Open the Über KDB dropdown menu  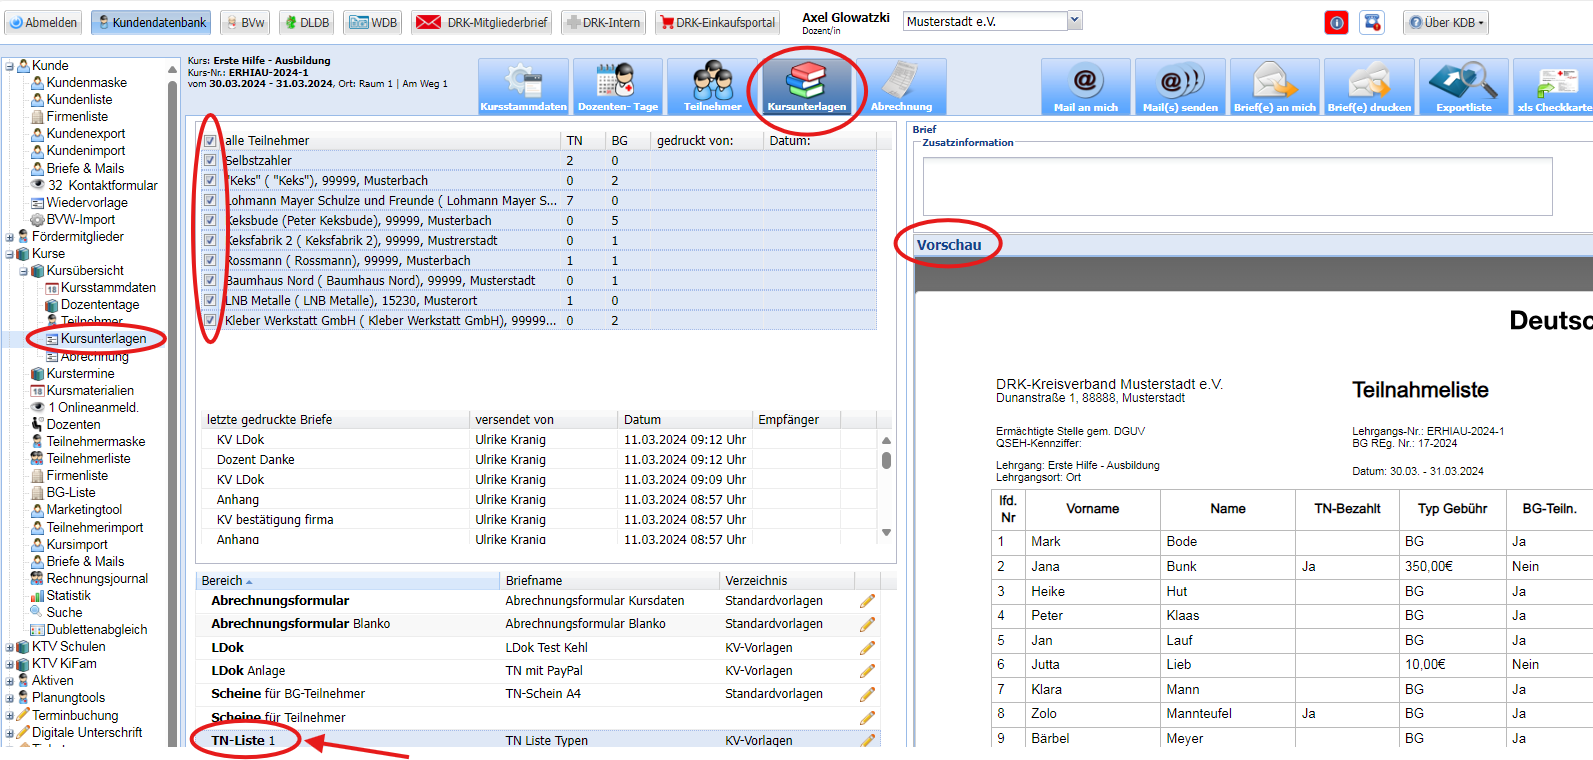point(1446,22)
